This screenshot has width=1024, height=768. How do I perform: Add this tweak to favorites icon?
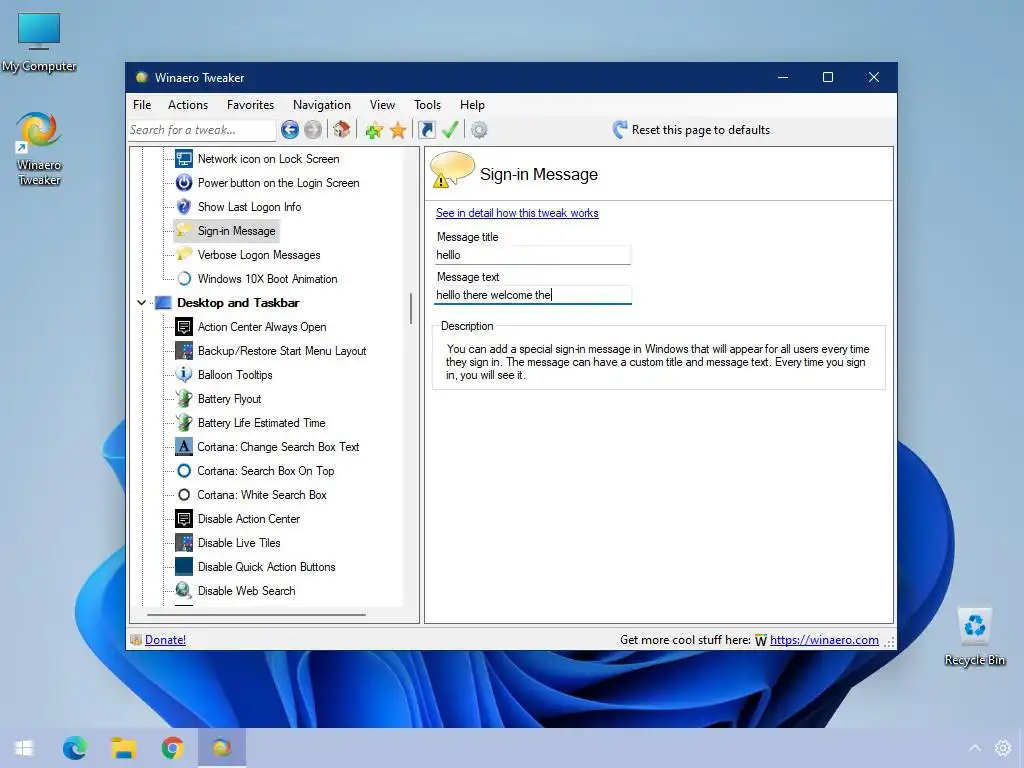(374, 131)
